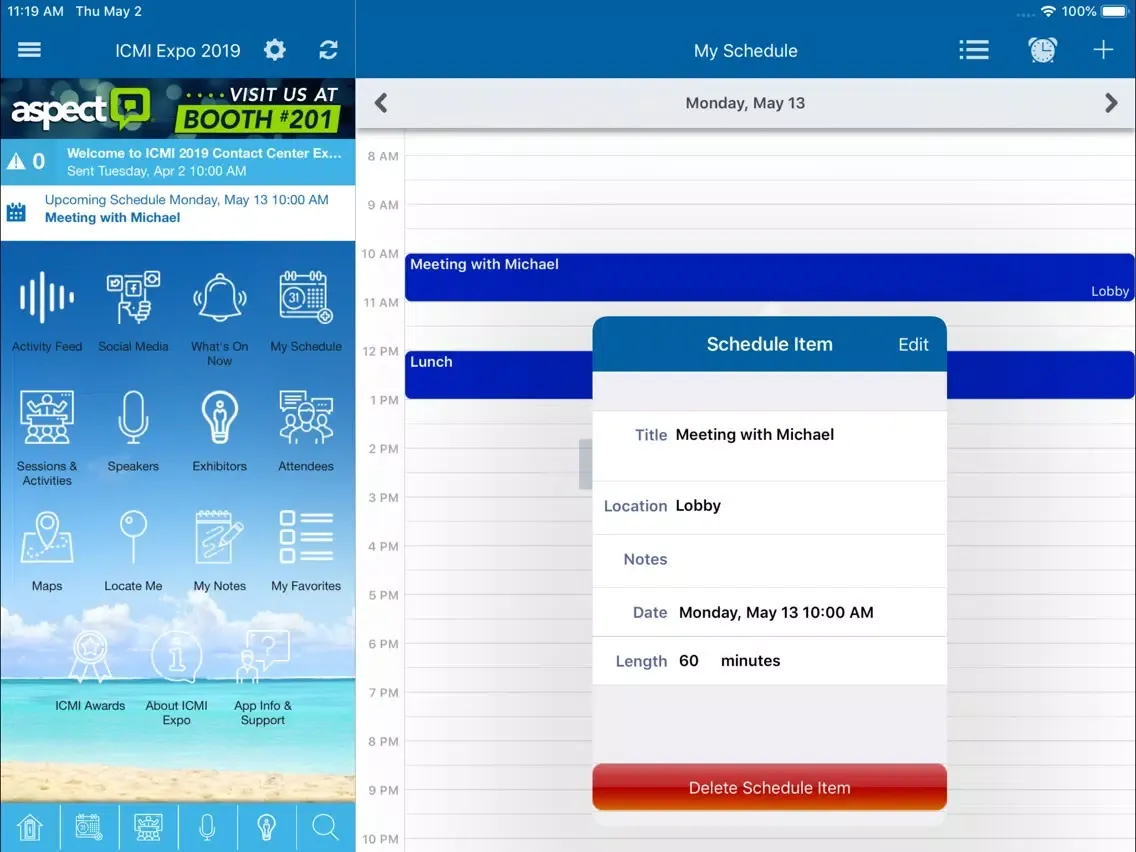
Task: Open settings gear in ICMI Expo header
Action: tap(275, 50)
